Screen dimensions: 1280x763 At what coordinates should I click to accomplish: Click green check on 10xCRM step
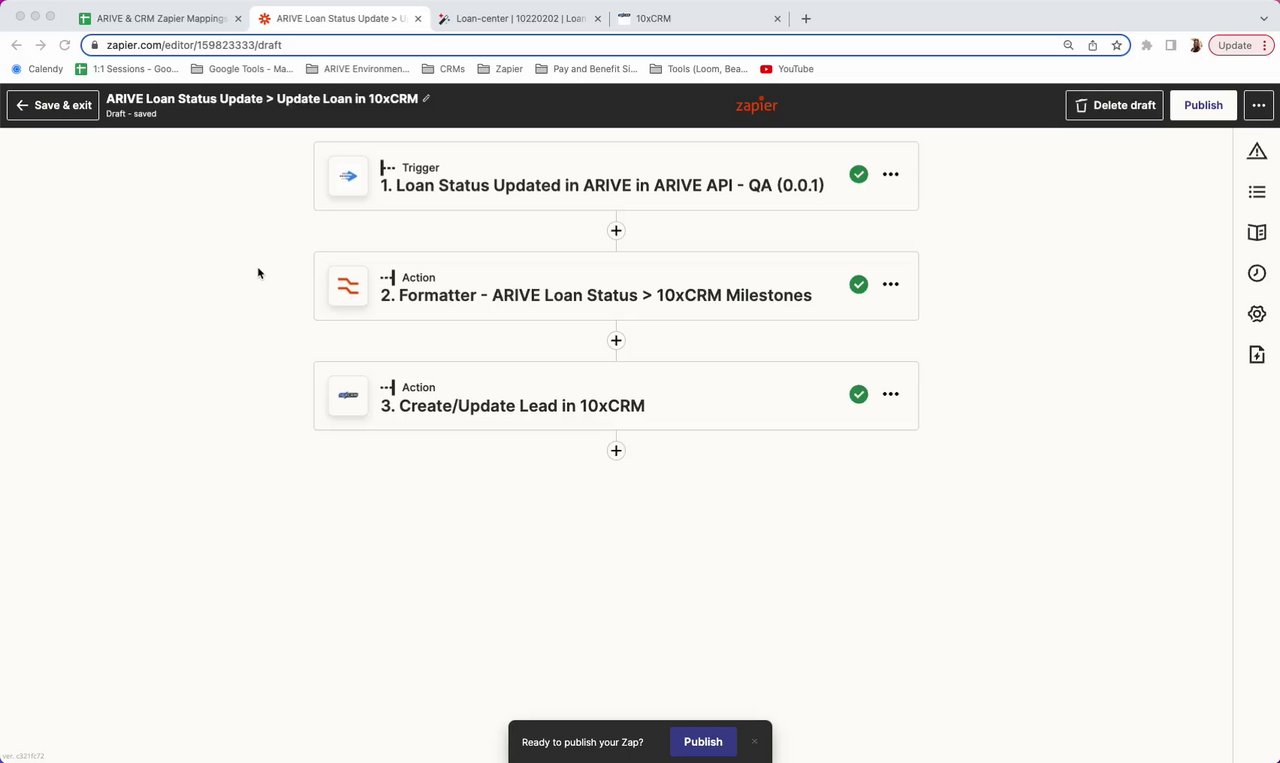point(858,394)
